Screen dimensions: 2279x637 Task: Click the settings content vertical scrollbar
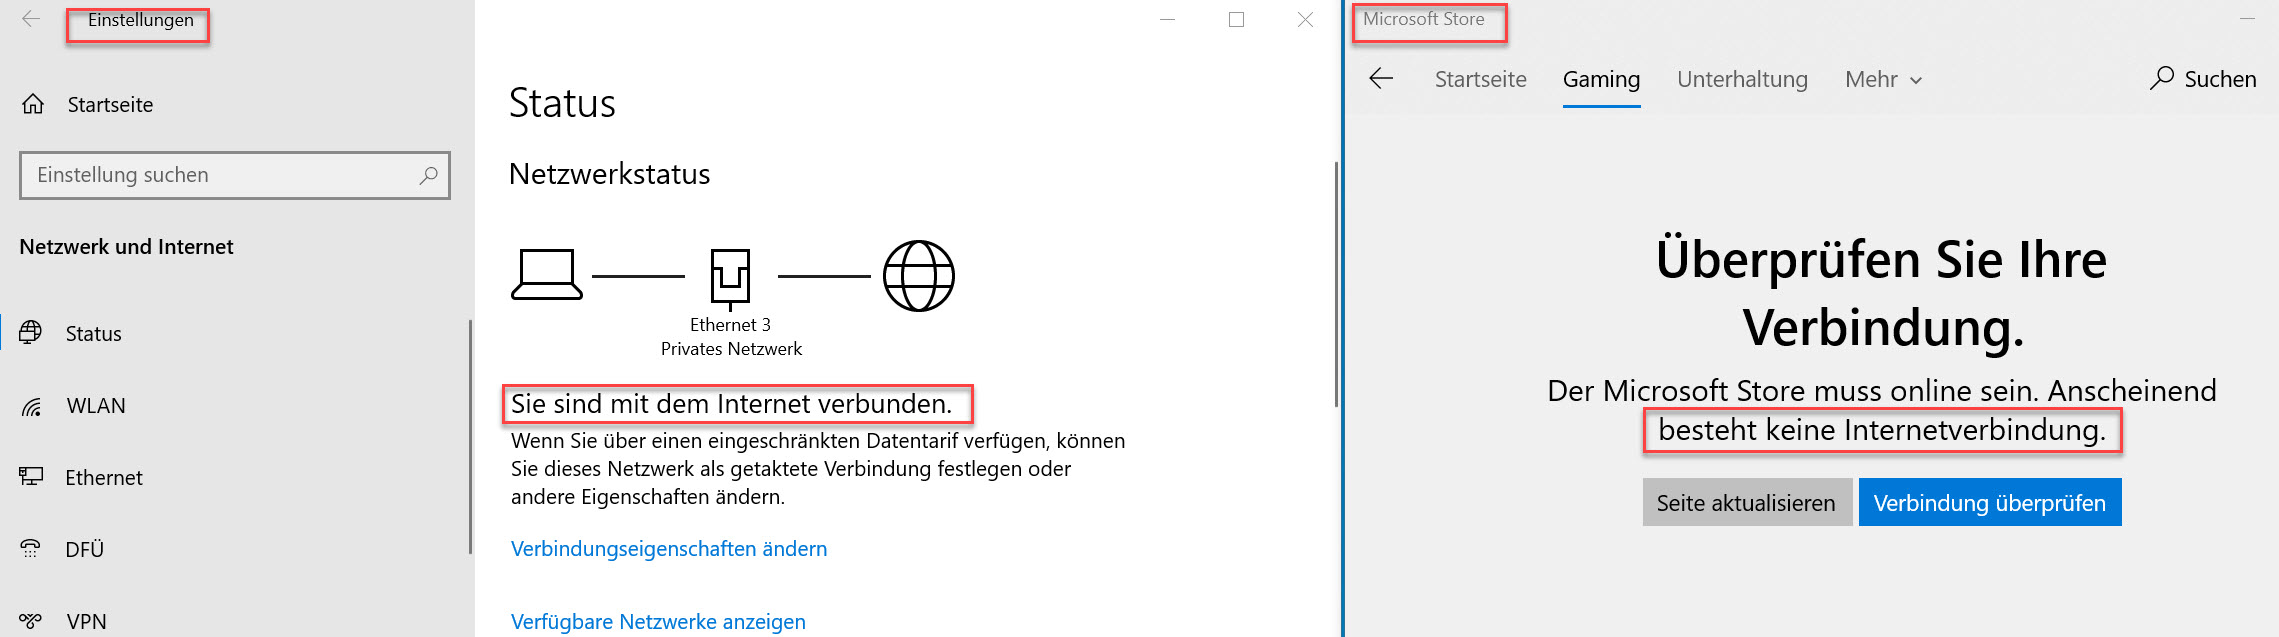coord(1336,284)
